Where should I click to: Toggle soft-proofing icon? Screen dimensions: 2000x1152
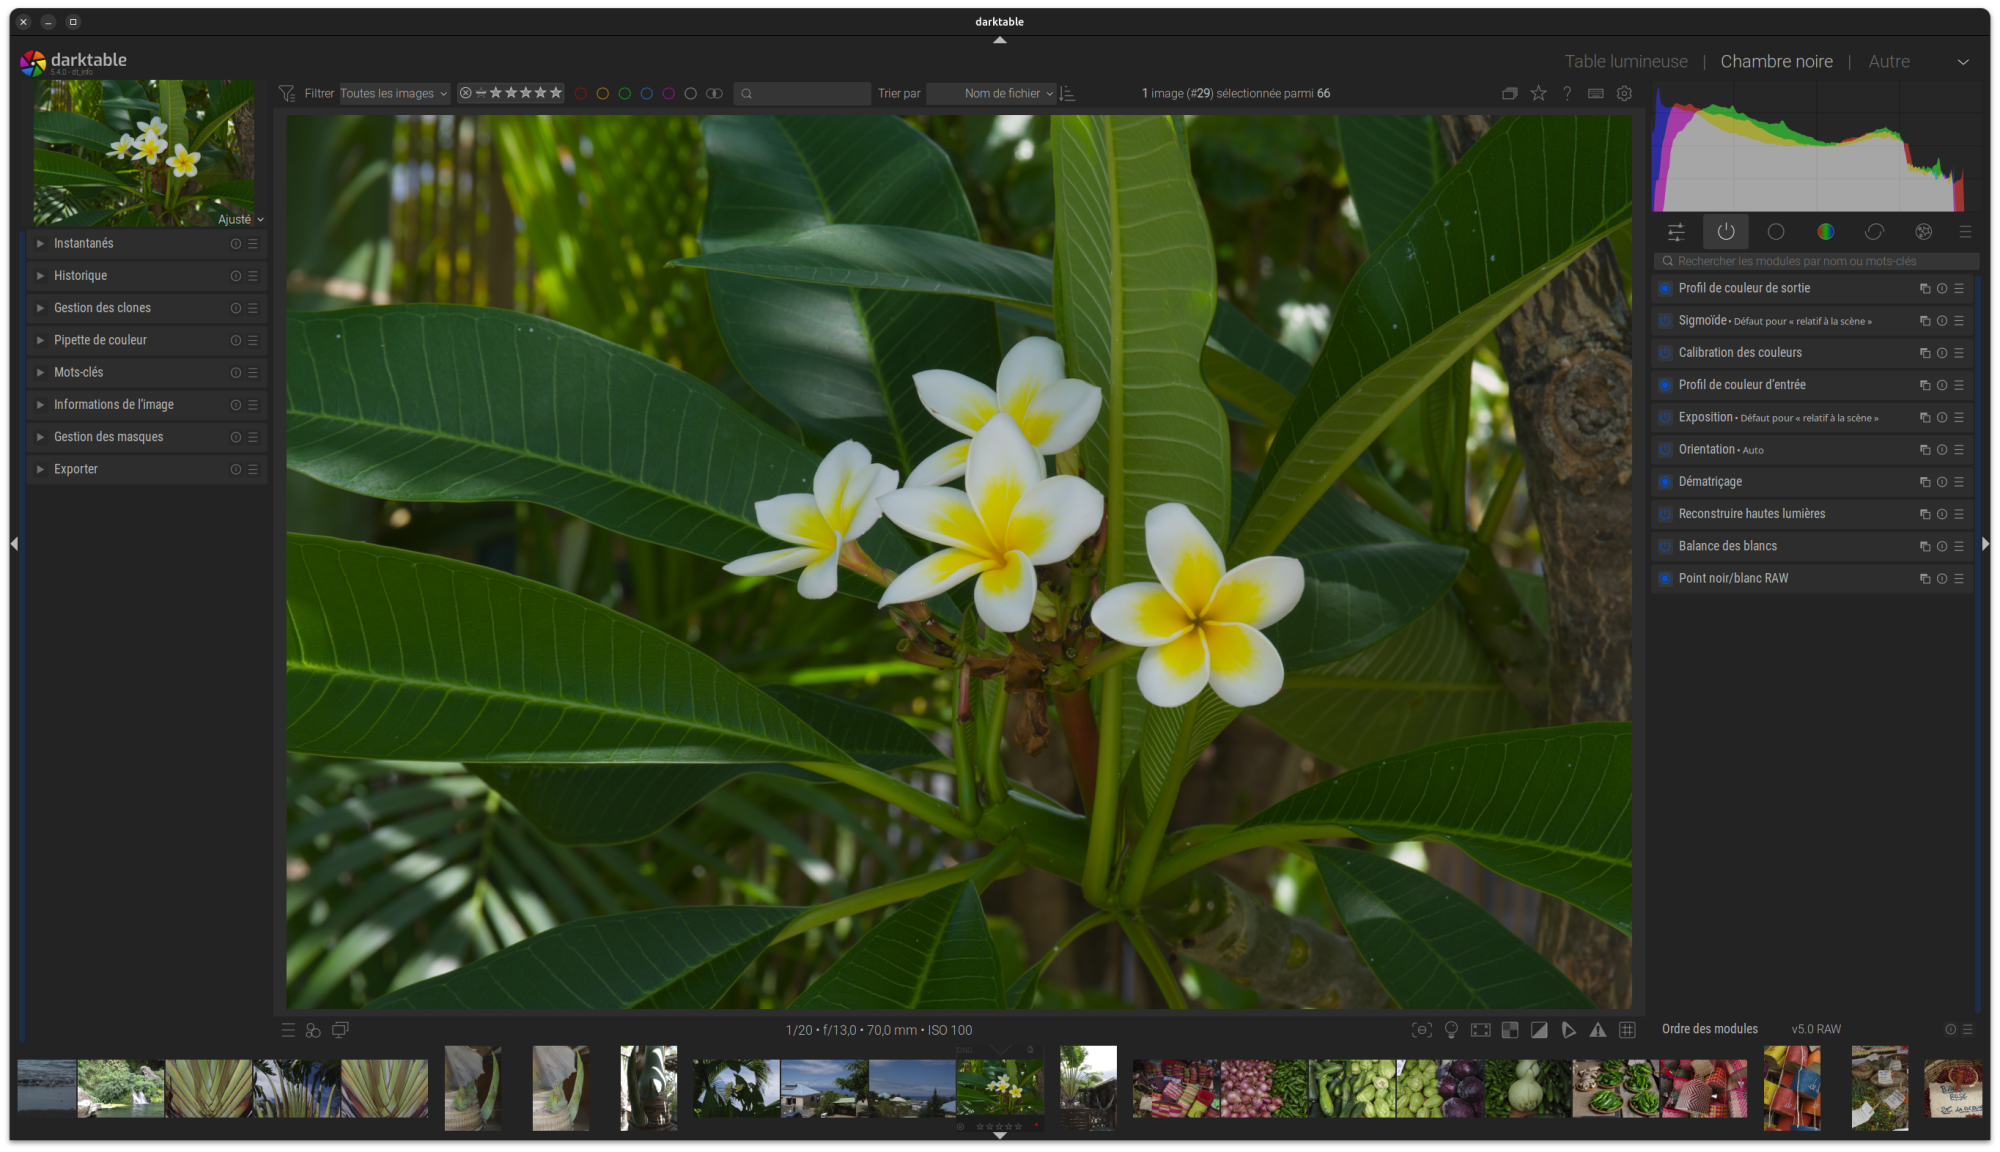(1569, 1030)
